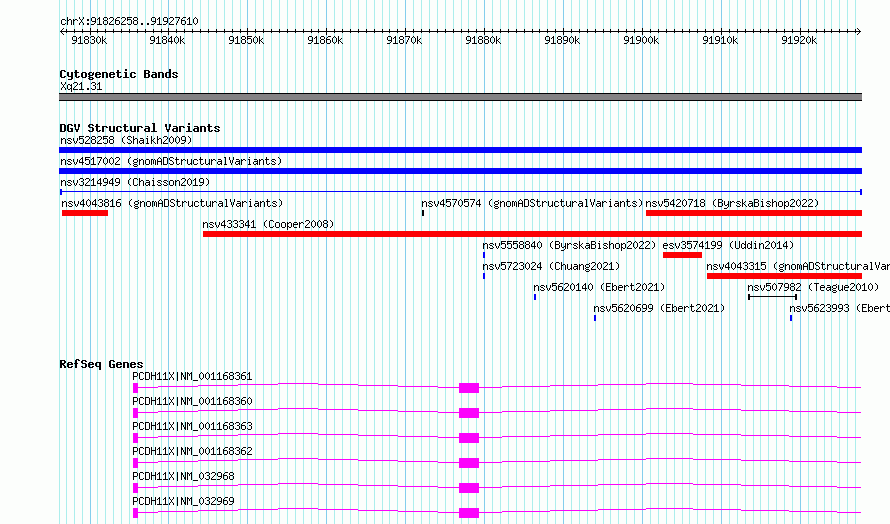
Task: Select the large exon of NM_001168360
Action: click(x=469, y=413)
